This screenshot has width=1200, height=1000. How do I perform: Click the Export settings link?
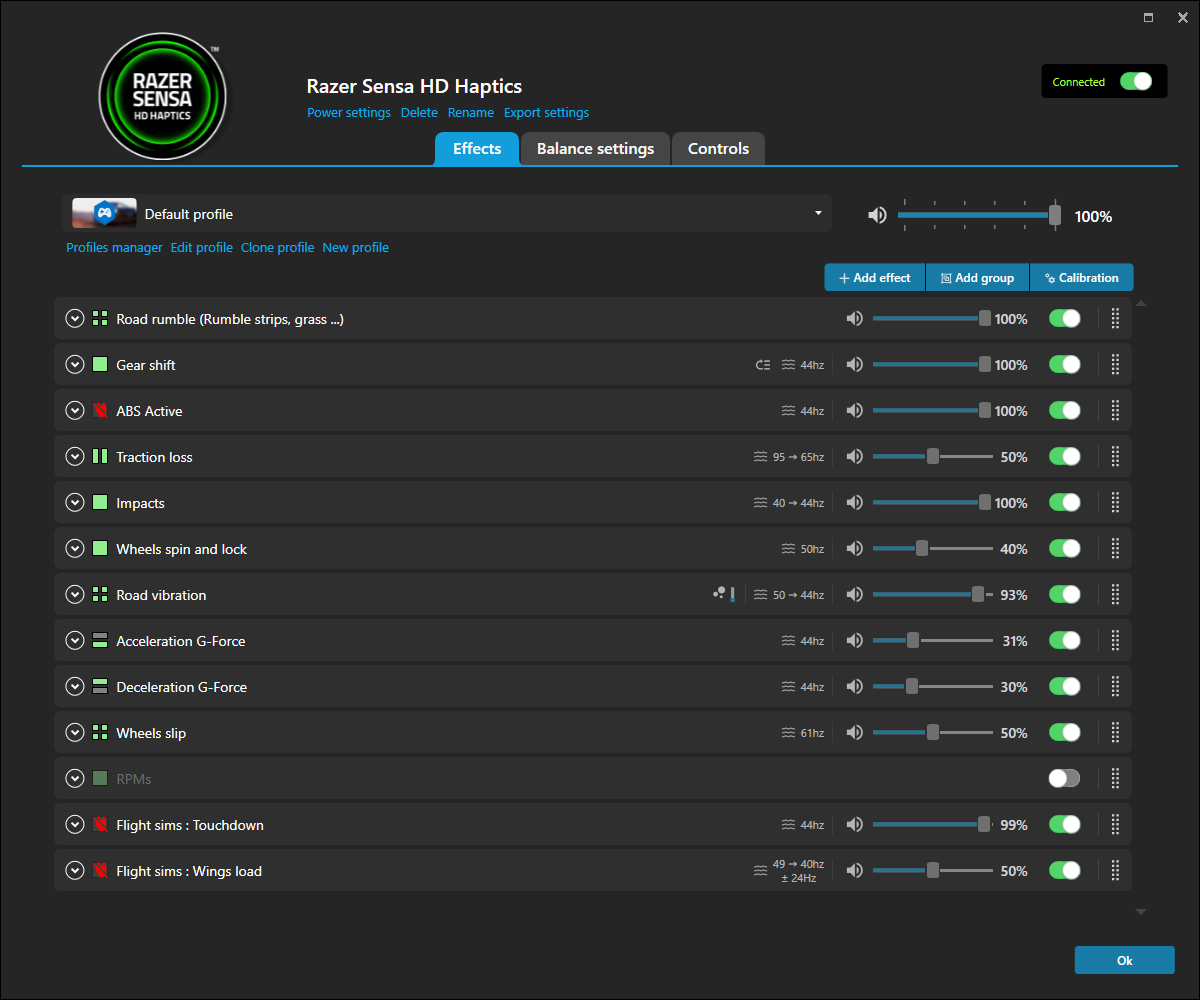[546, 113]
